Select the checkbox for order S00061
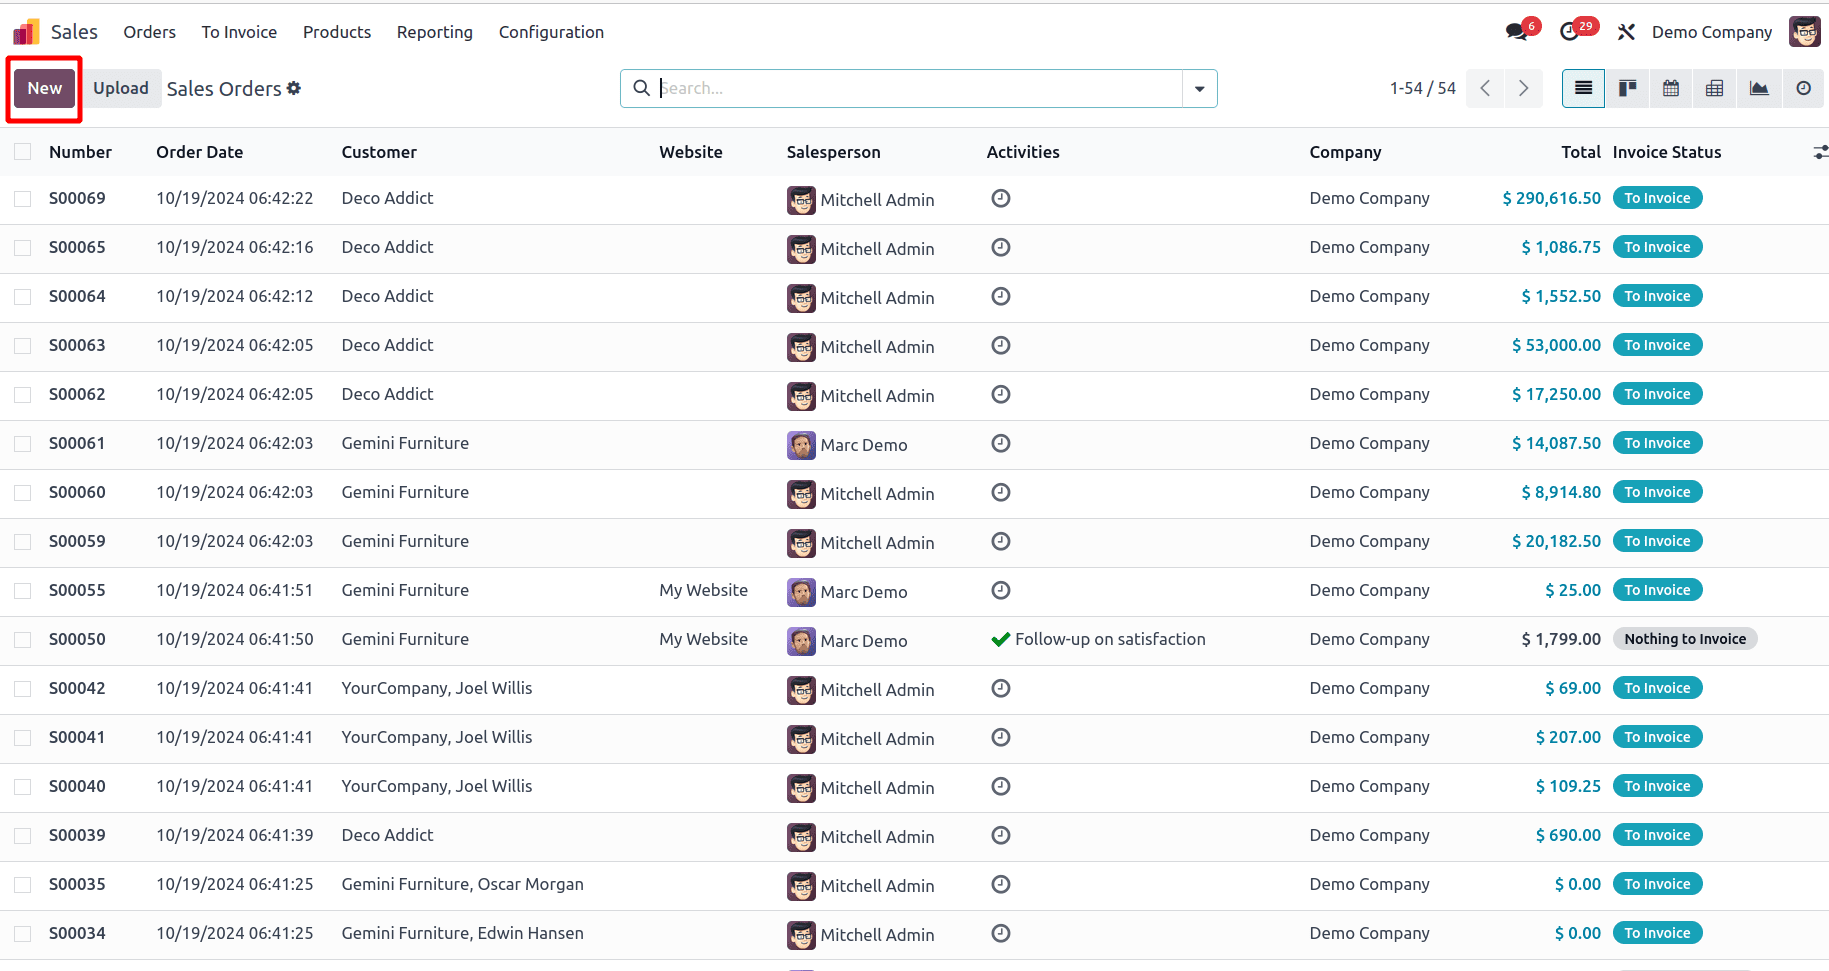Image resolution: width=1829 pixels, height=971 pixels. pyautogui.click(x=22, y=444)
